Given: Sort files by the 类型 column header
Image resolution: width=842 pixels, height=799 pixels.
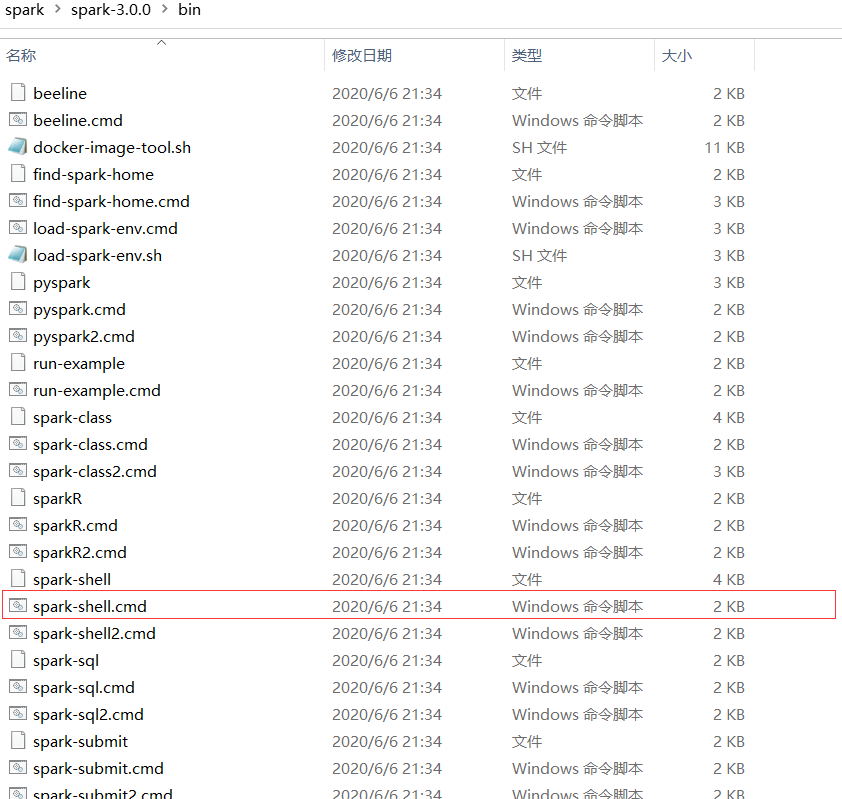Looking at the screenshot, I should point(526,55).
